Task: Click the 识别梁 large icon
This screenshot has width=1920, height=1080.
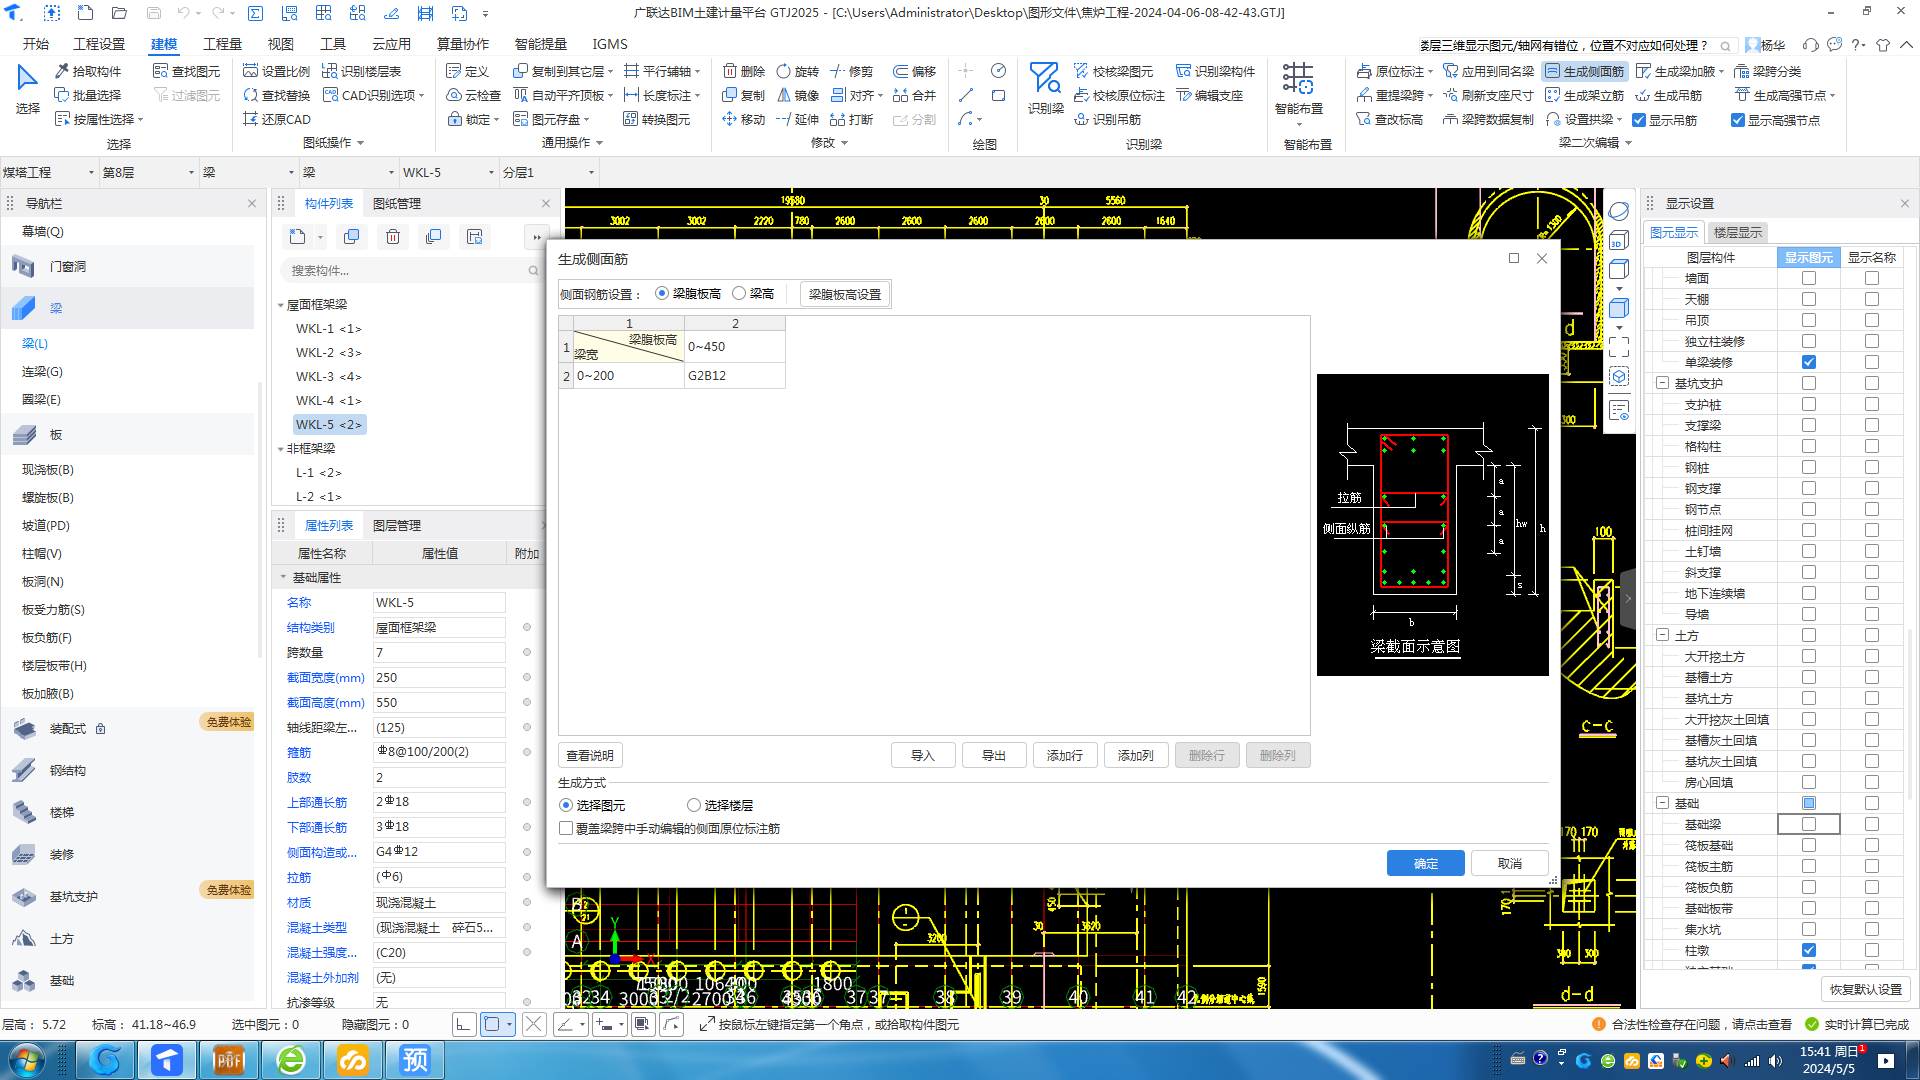Action: pos(1045,88)
